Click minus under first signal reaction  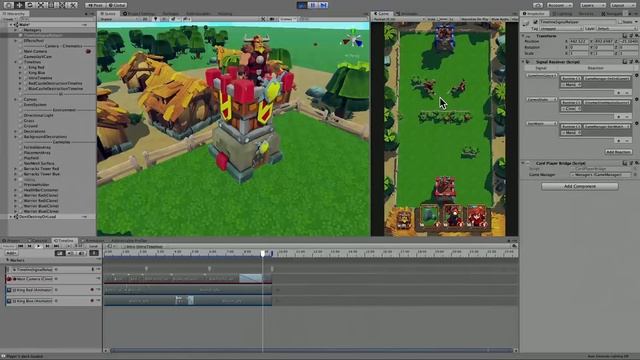click(628, 92)
